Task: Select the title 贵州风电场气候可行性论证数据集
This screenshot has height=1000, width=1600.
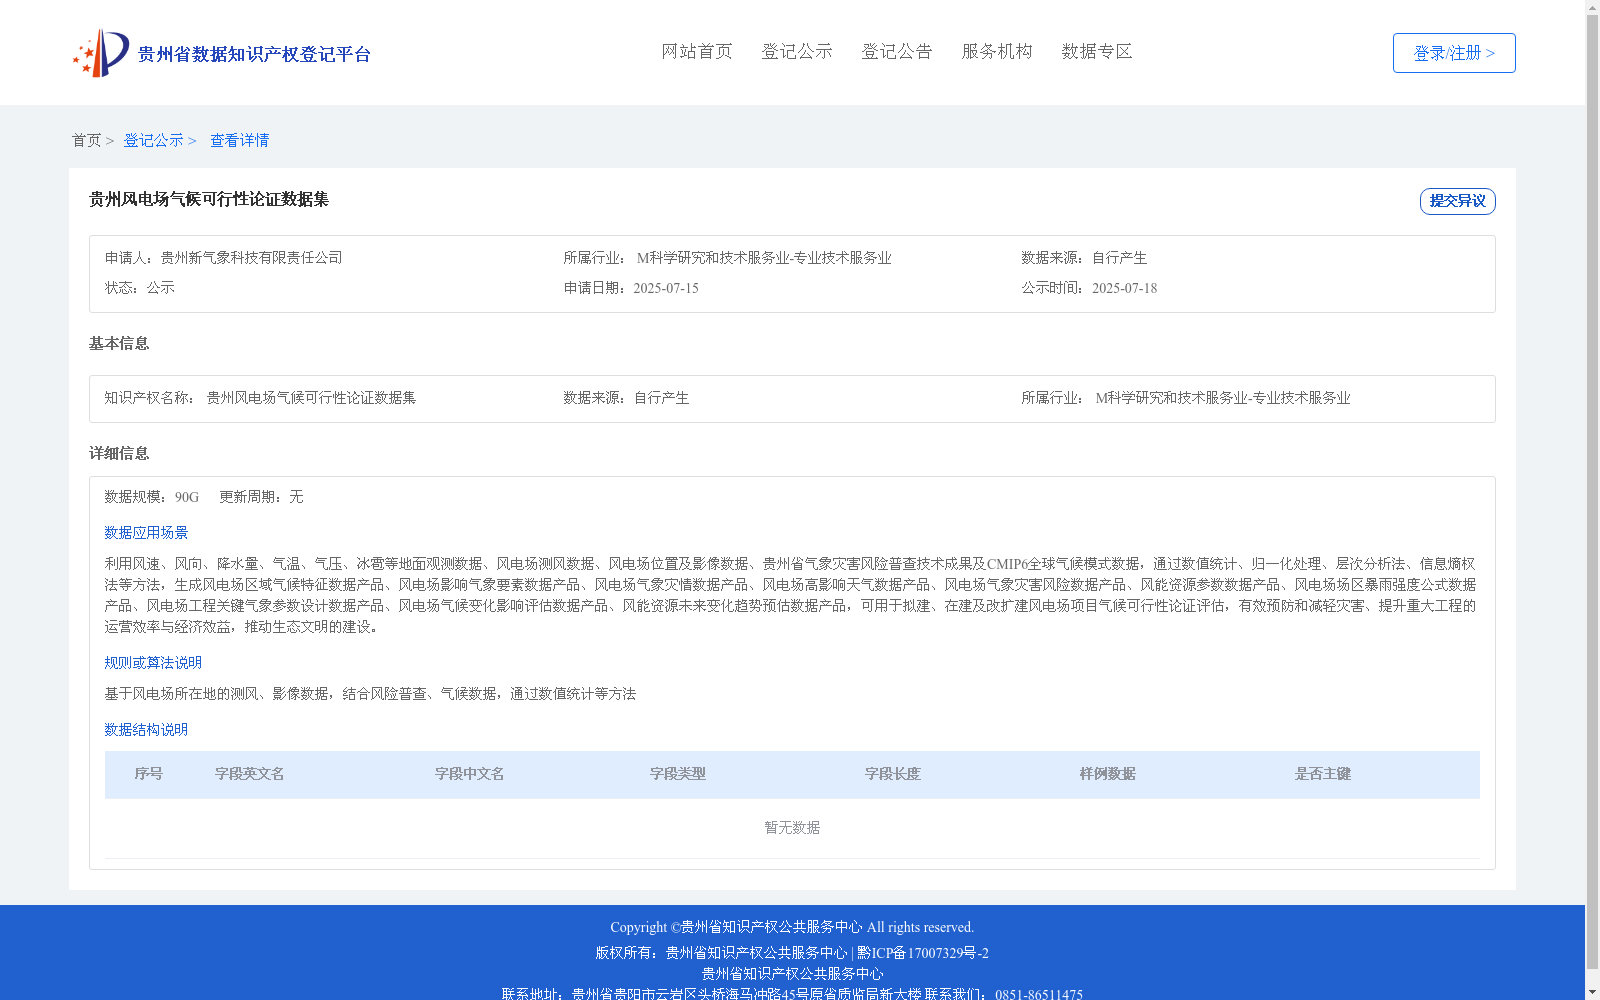Action: pyautogui.click(x=209, y=199)
